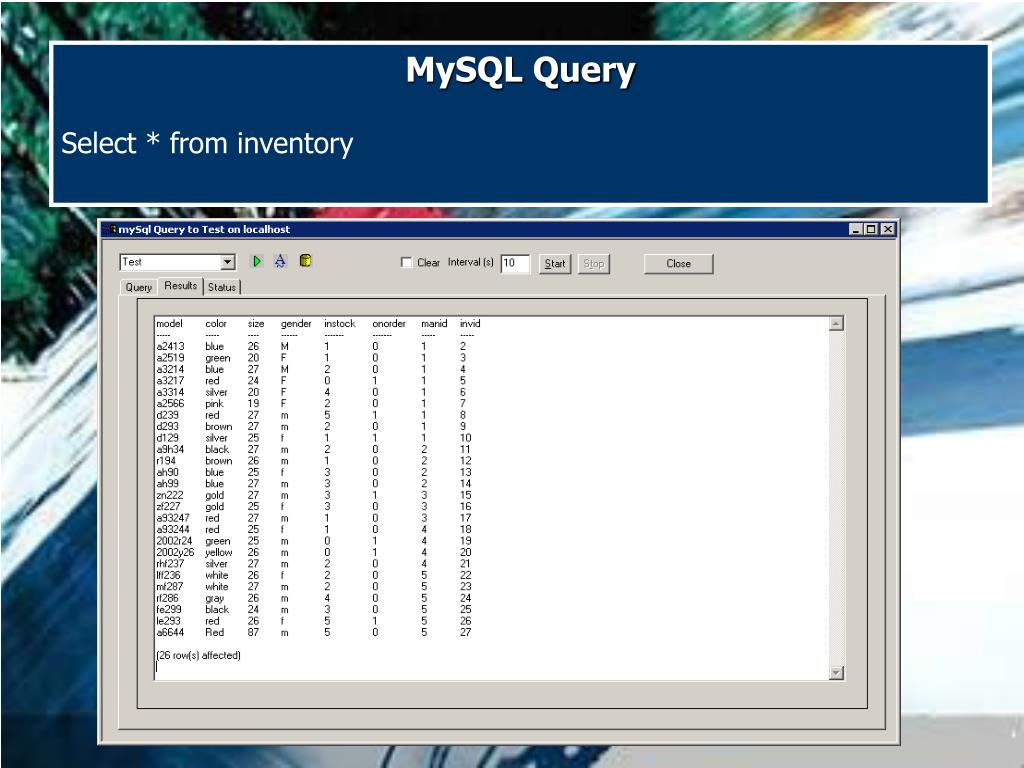Click the blue letter A font icon
1024x768 pixels.
280,261
